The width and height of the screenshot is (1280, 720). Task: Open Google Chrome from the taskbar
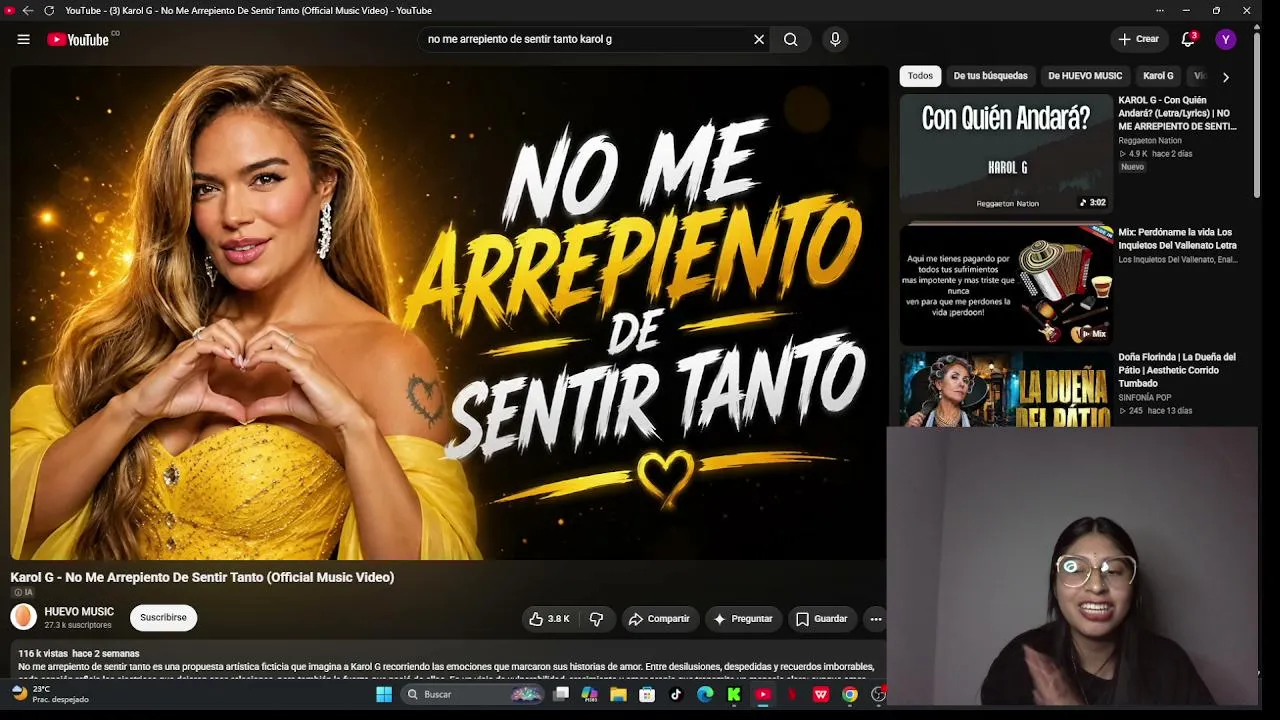[x=850, y=694]
